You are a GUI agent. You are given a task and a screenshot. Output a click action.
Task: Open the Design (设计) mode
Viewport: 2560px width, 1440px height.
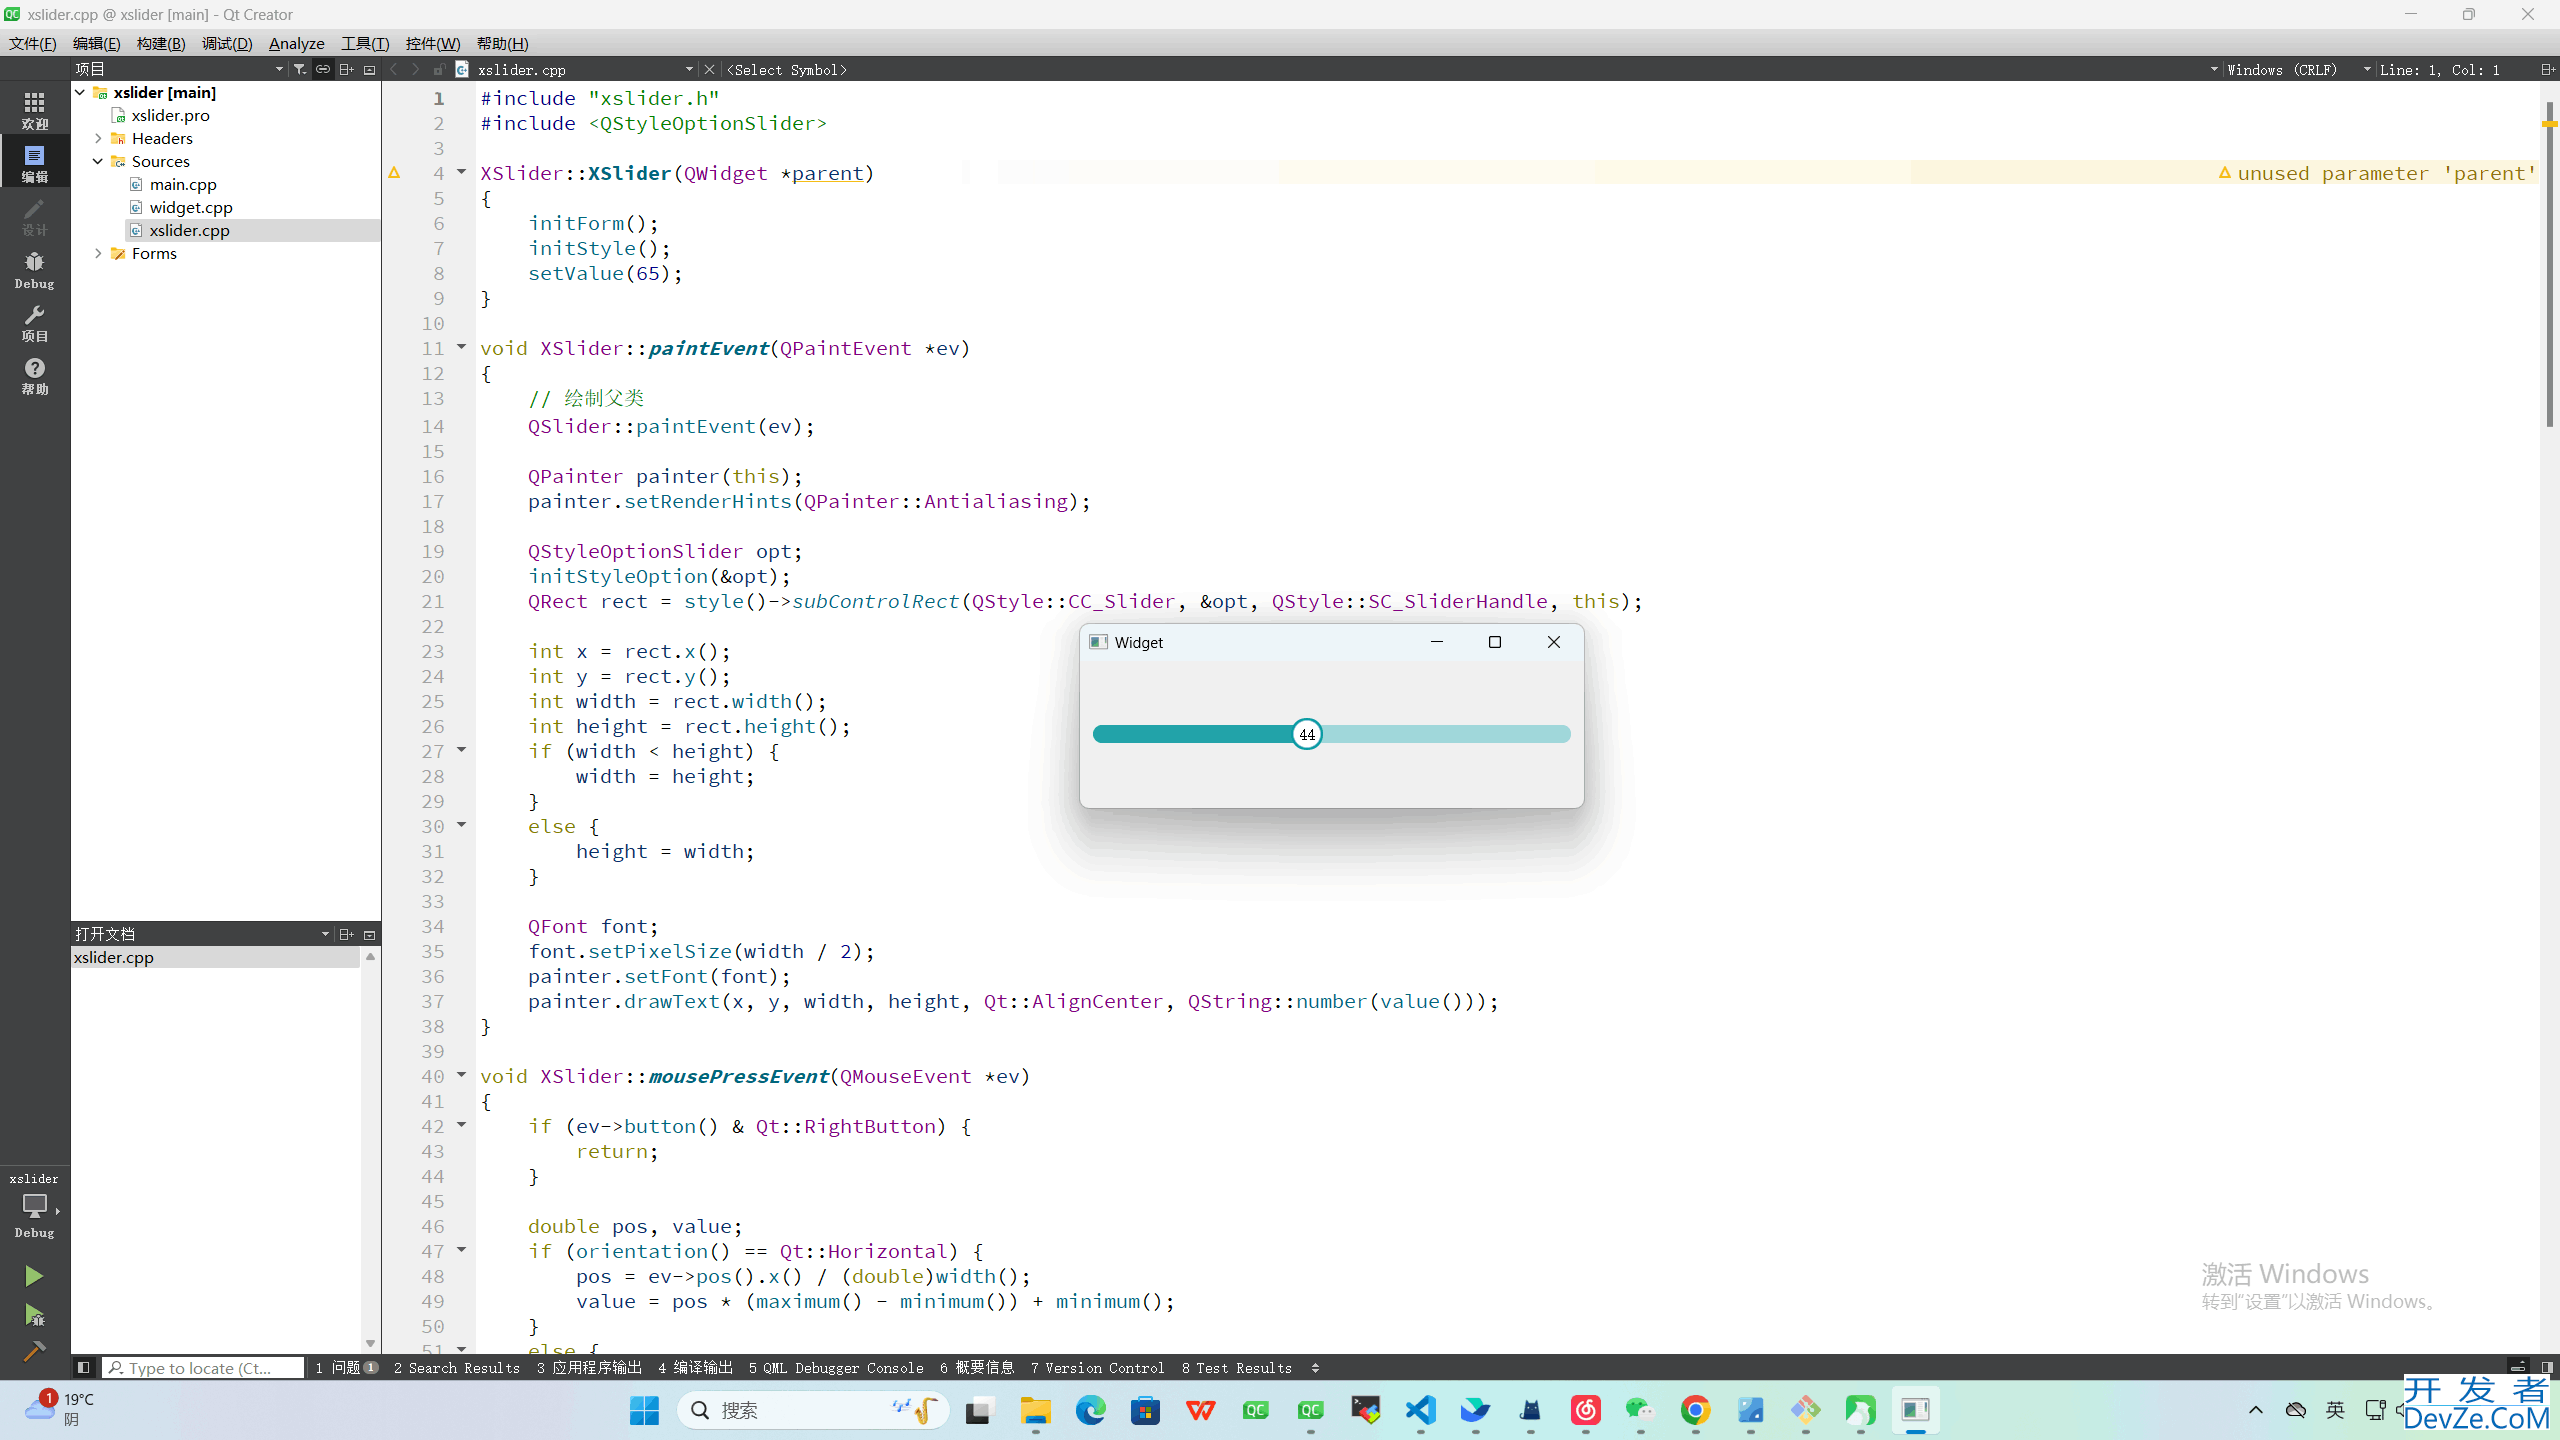[x=34, y=216]
